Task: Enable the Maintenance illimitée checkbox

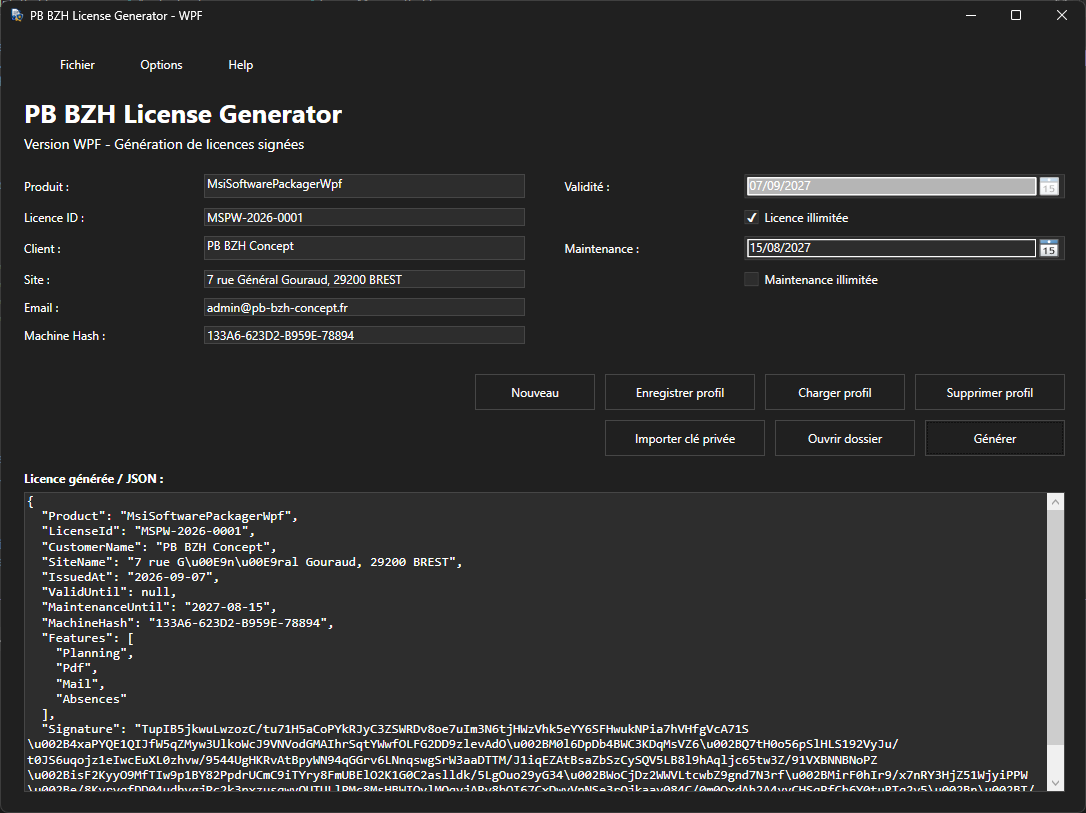Action: (751, 280)
